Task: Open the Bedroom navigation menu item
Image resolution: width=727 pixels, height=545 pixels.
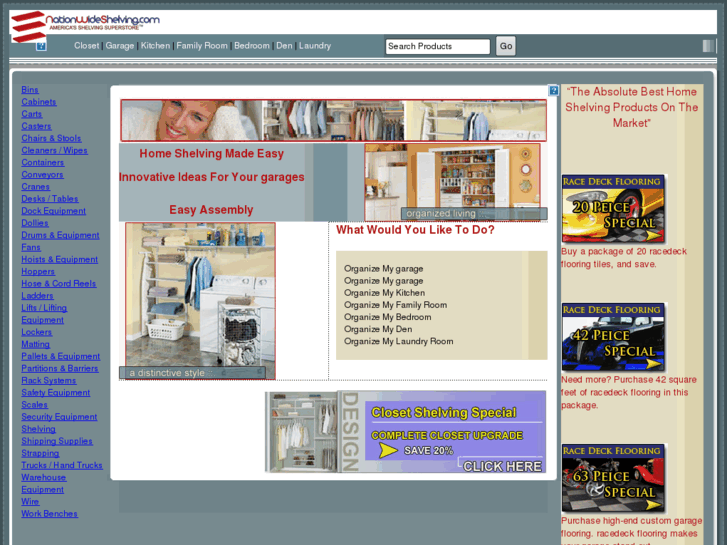Action: click(x=252, y=45)
